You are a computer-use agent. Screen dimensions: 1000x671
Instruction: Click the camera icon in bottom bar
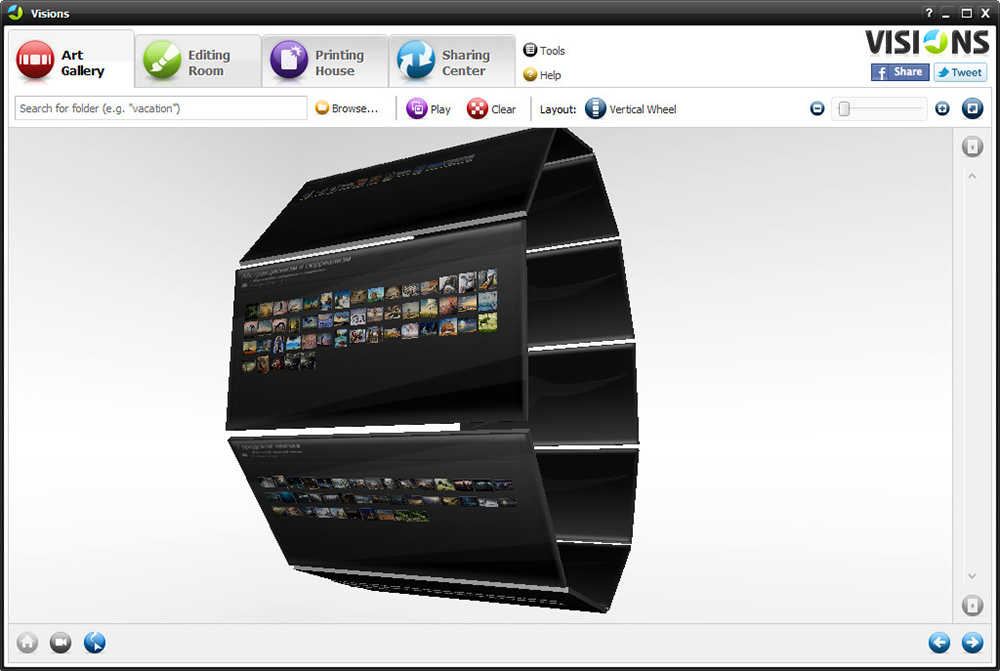point(61,642)
